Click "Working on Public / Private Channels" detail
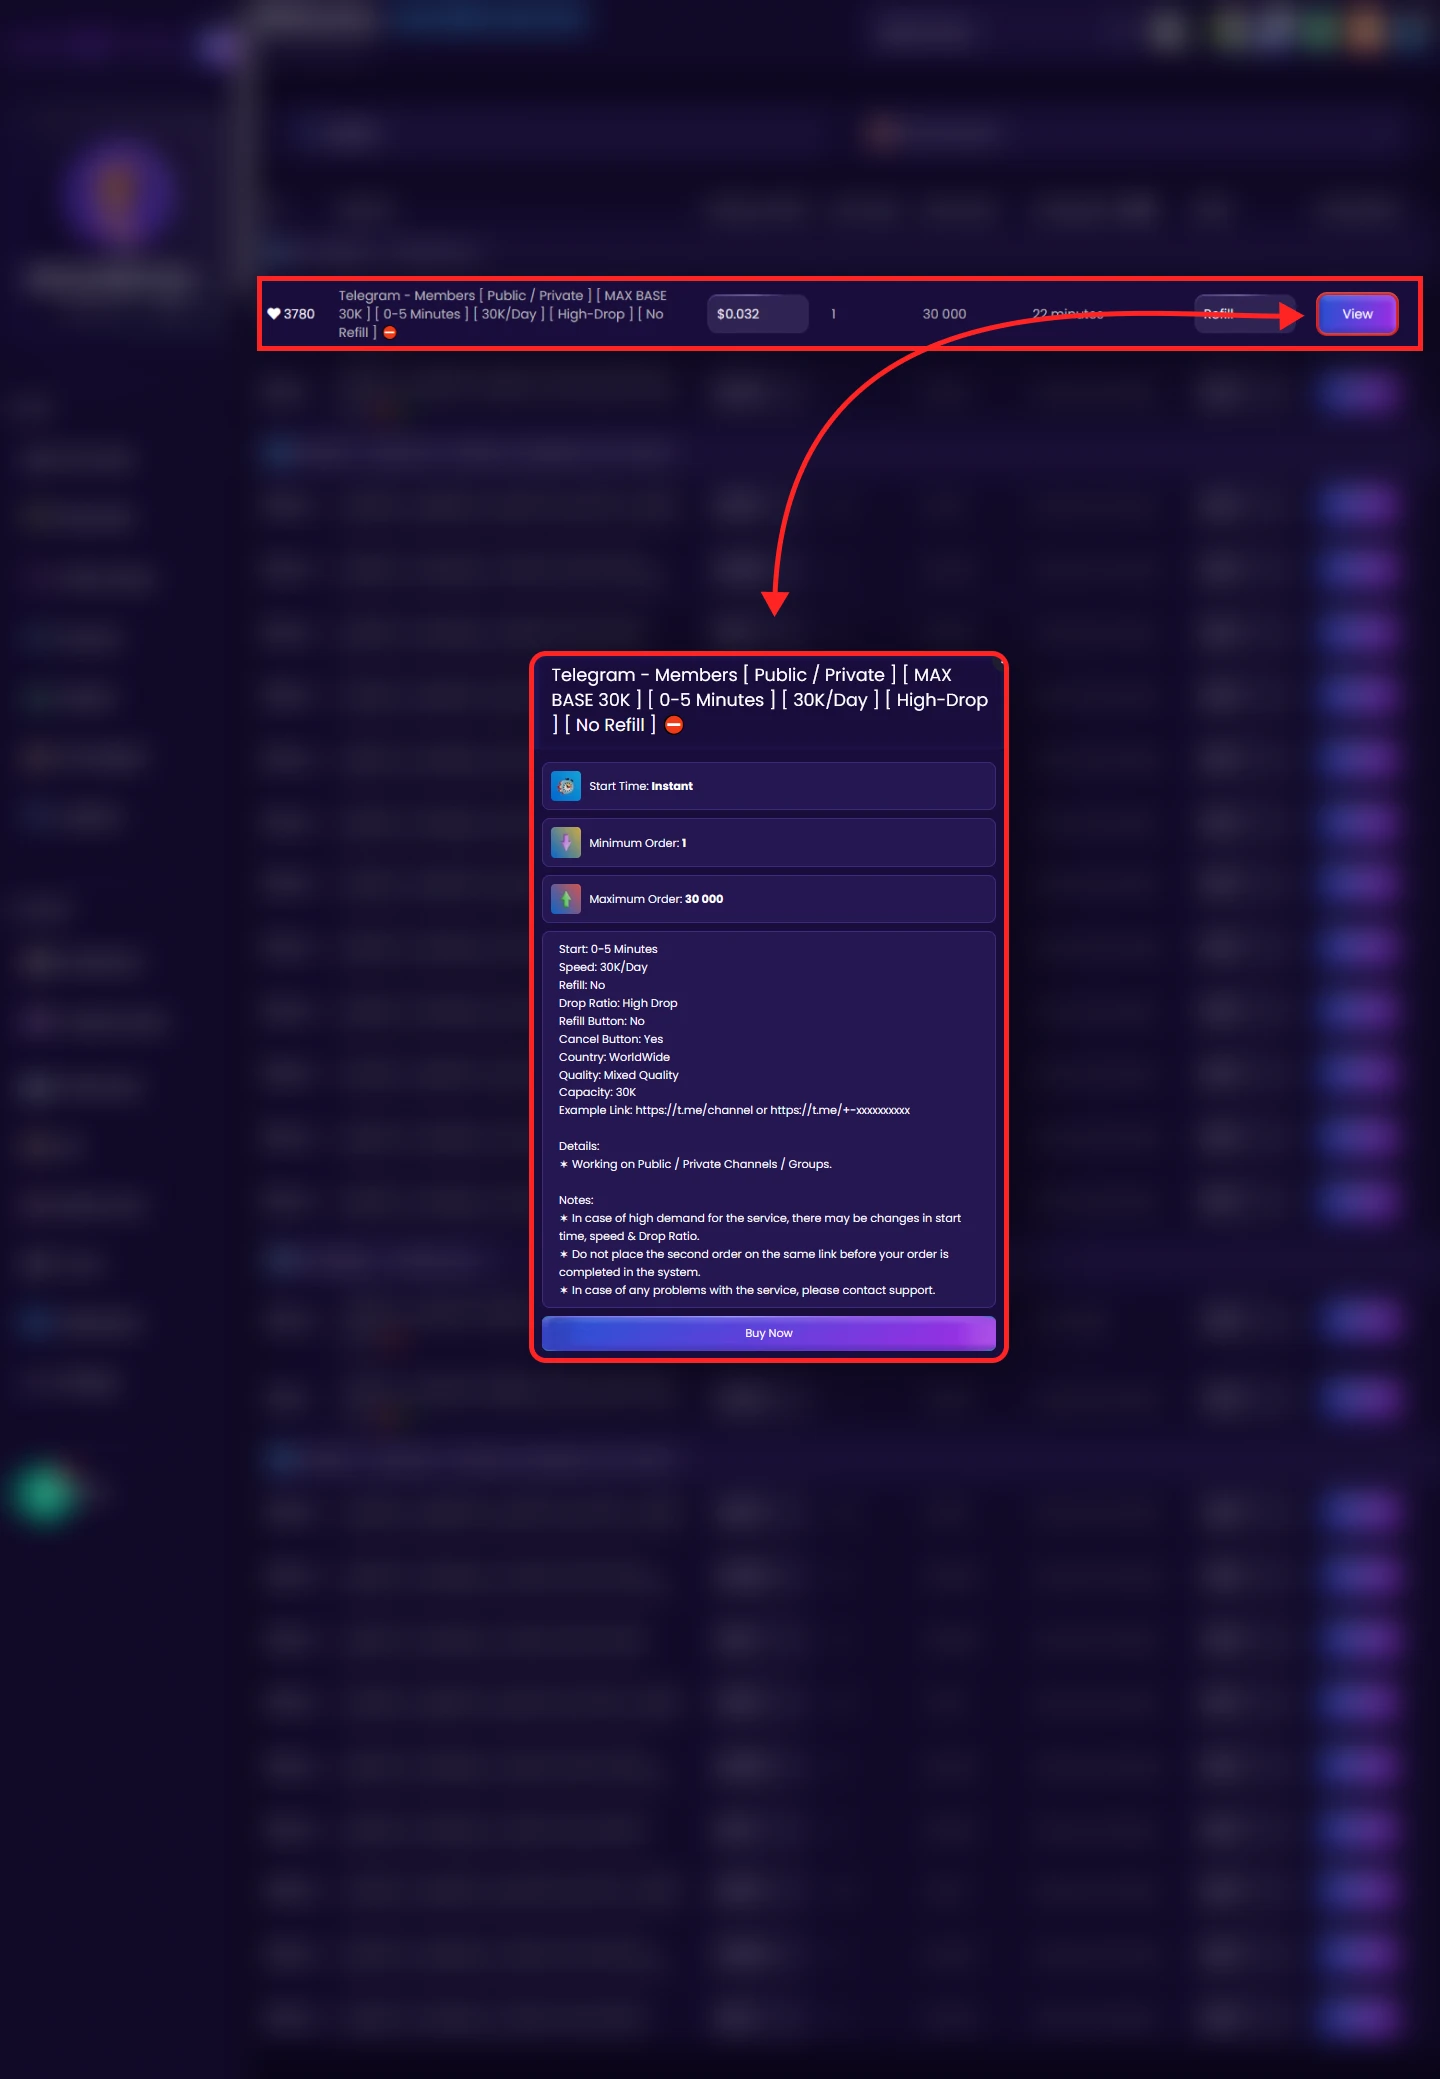Image resolution: width=1440 pixels, height=2079 pixels. (695, 1164)
